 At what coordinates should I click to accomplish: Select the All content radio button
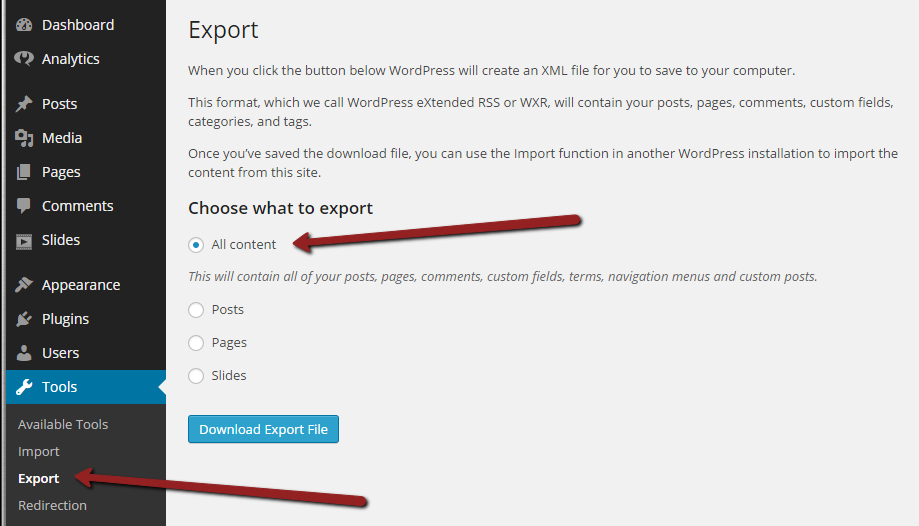pyautogui.click(x=196, y=245)
